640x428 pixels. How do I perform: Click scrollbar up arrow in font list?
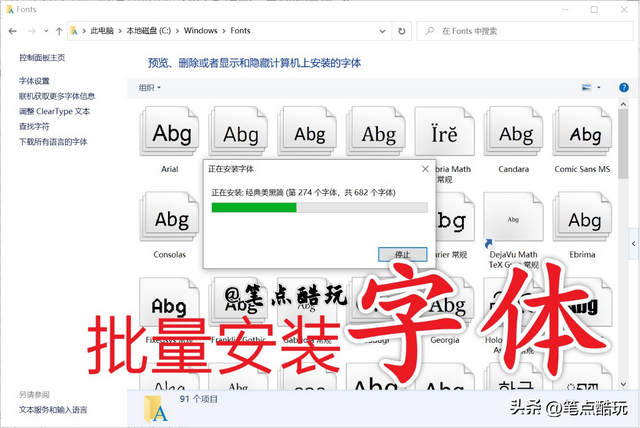coord(623,104)
